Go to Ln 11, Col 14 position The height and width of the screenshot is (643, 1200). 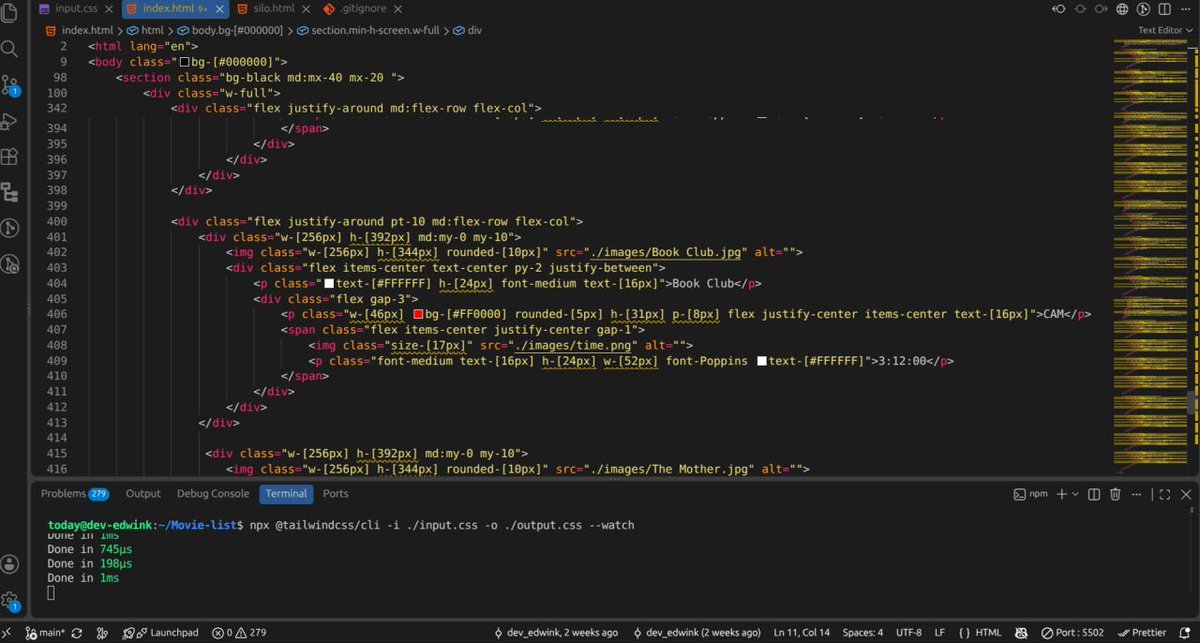(801, 633)
